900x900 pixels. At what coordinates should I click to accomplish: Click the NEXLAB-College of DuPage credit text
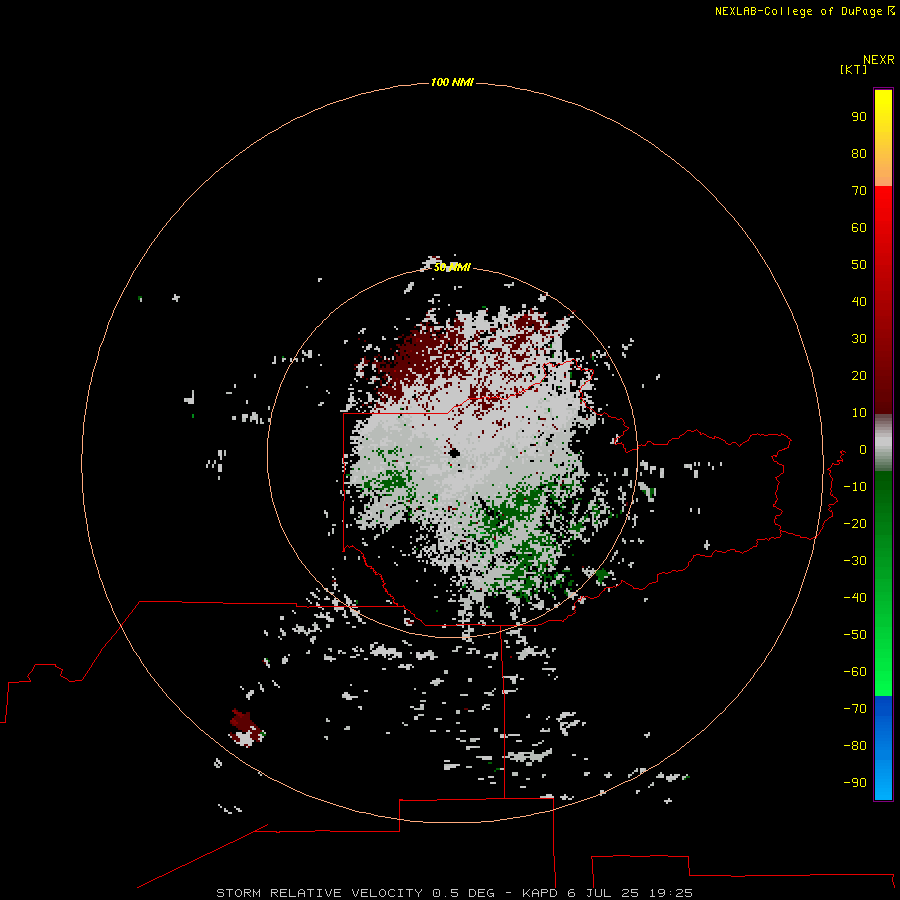[x=804, y=11]
